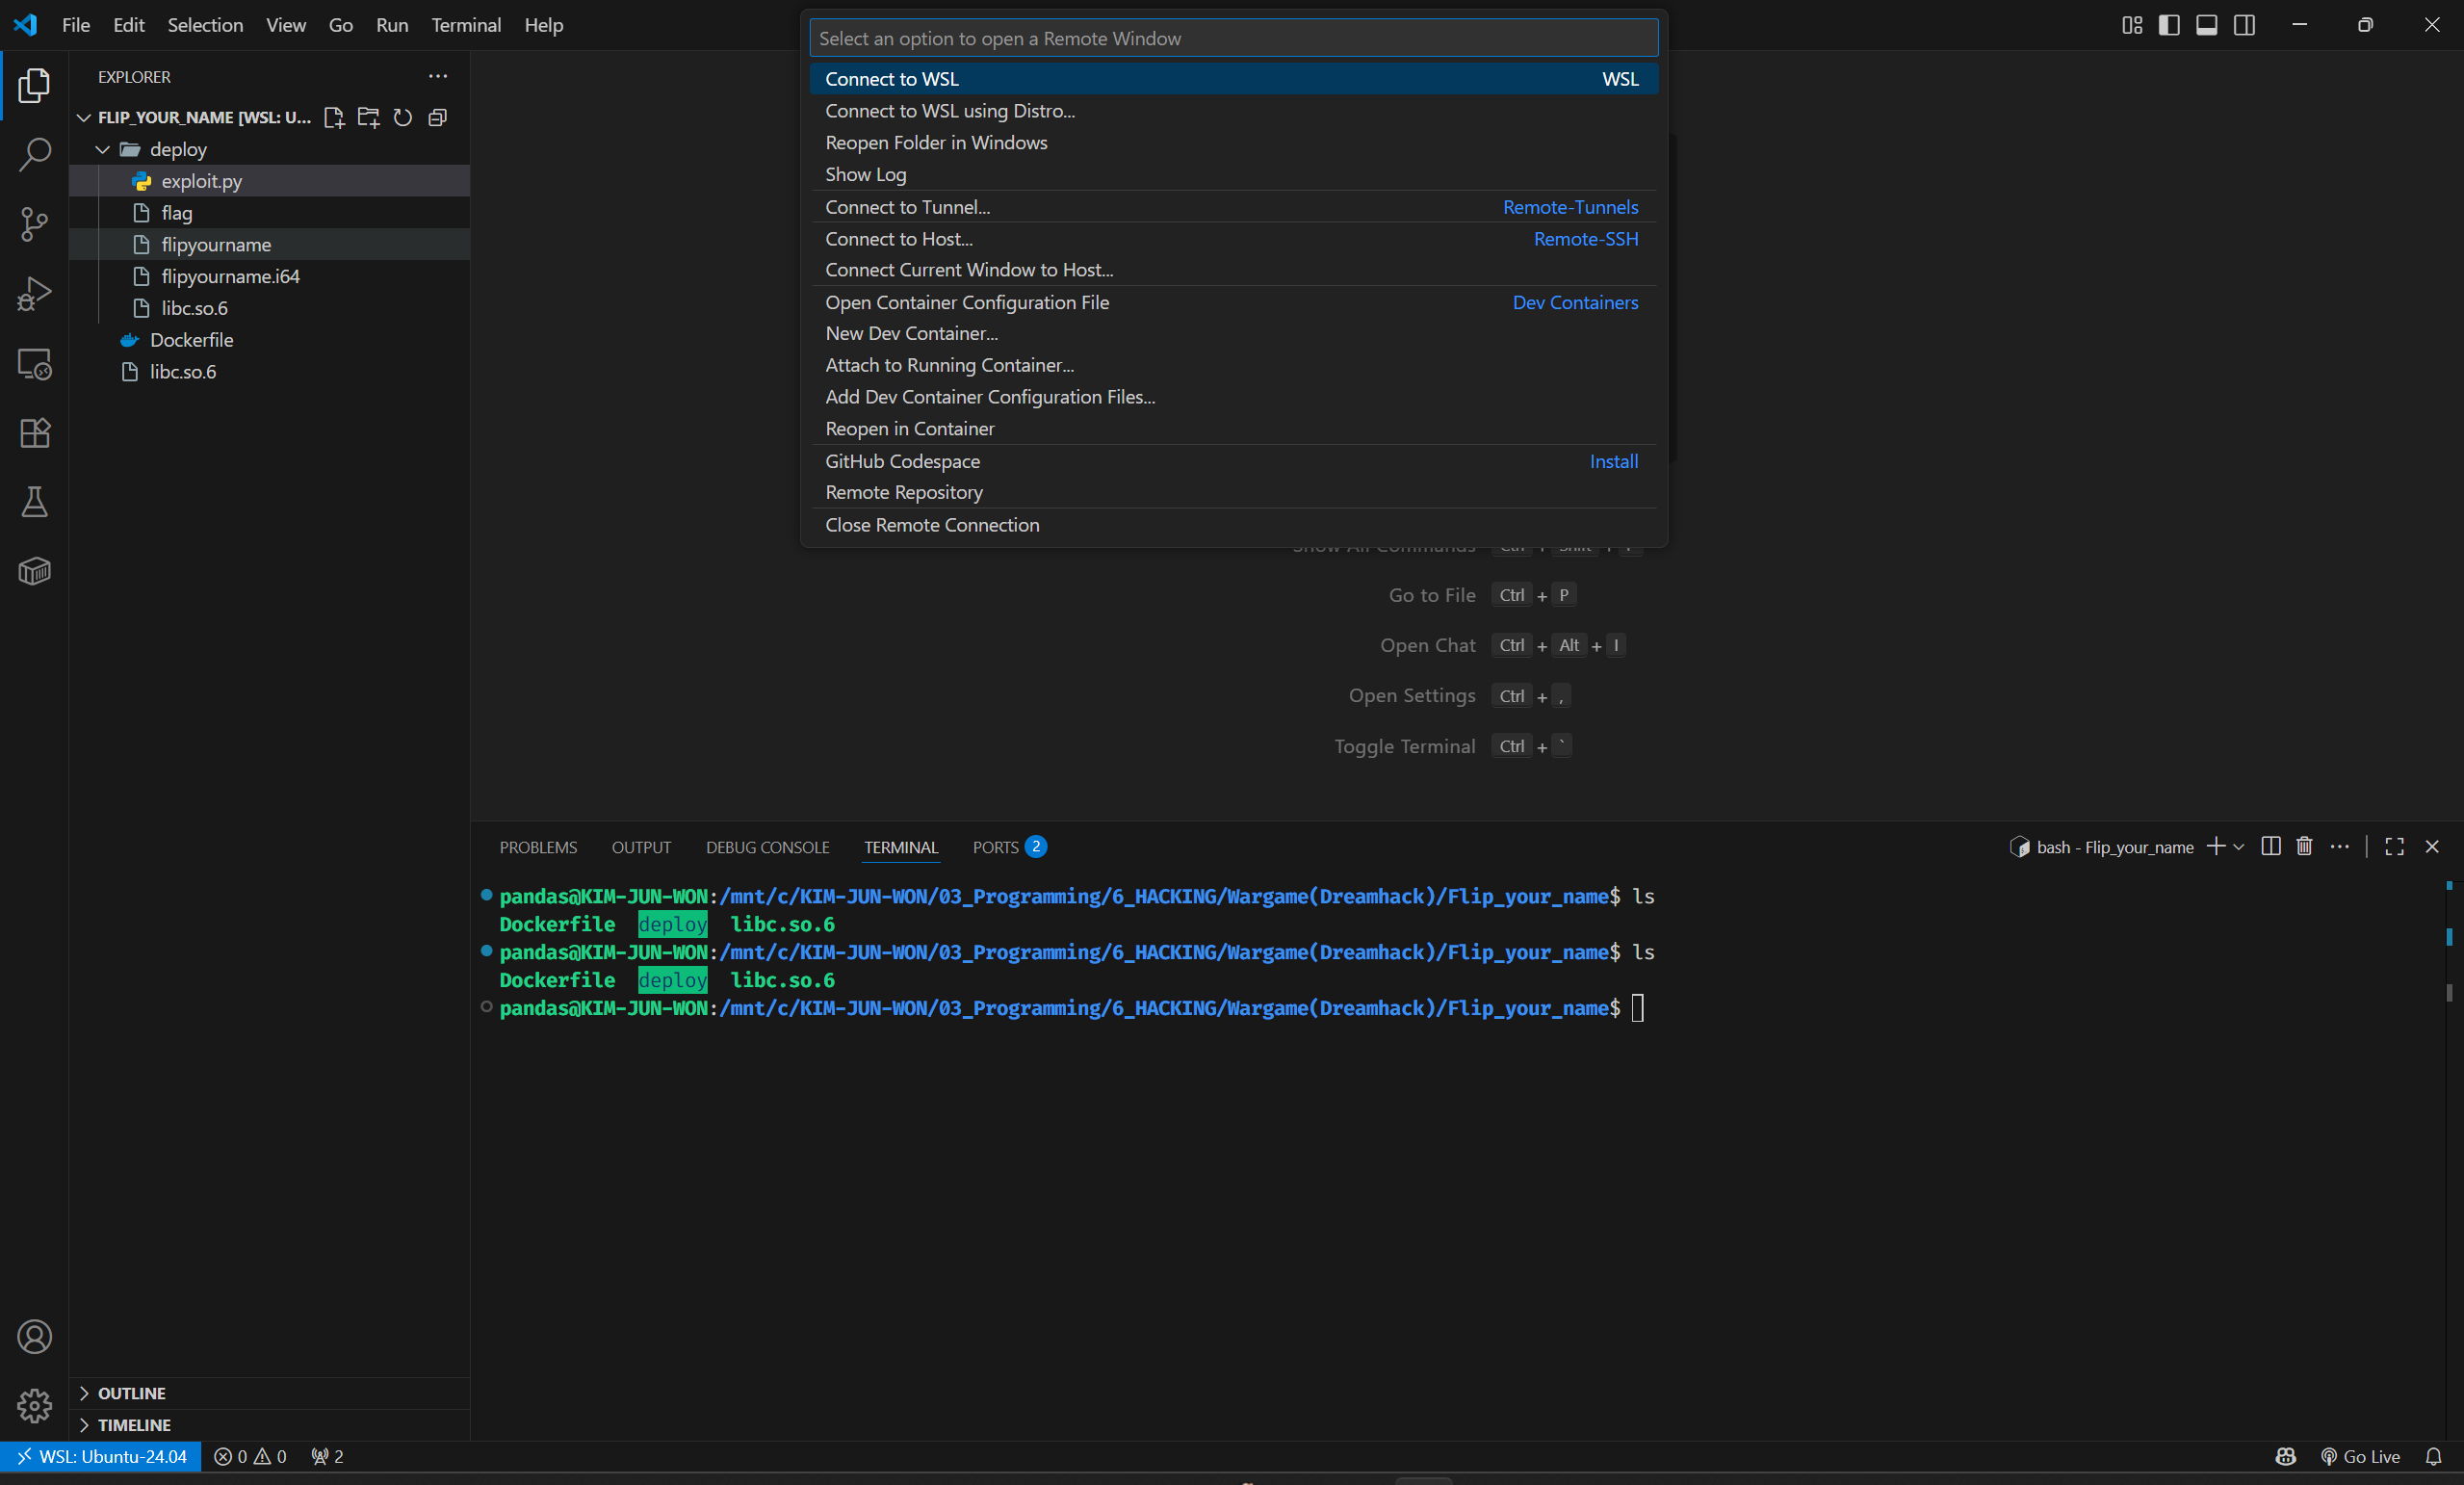
Task: Open the Remote Explorer view
Action: coord(34,364)
